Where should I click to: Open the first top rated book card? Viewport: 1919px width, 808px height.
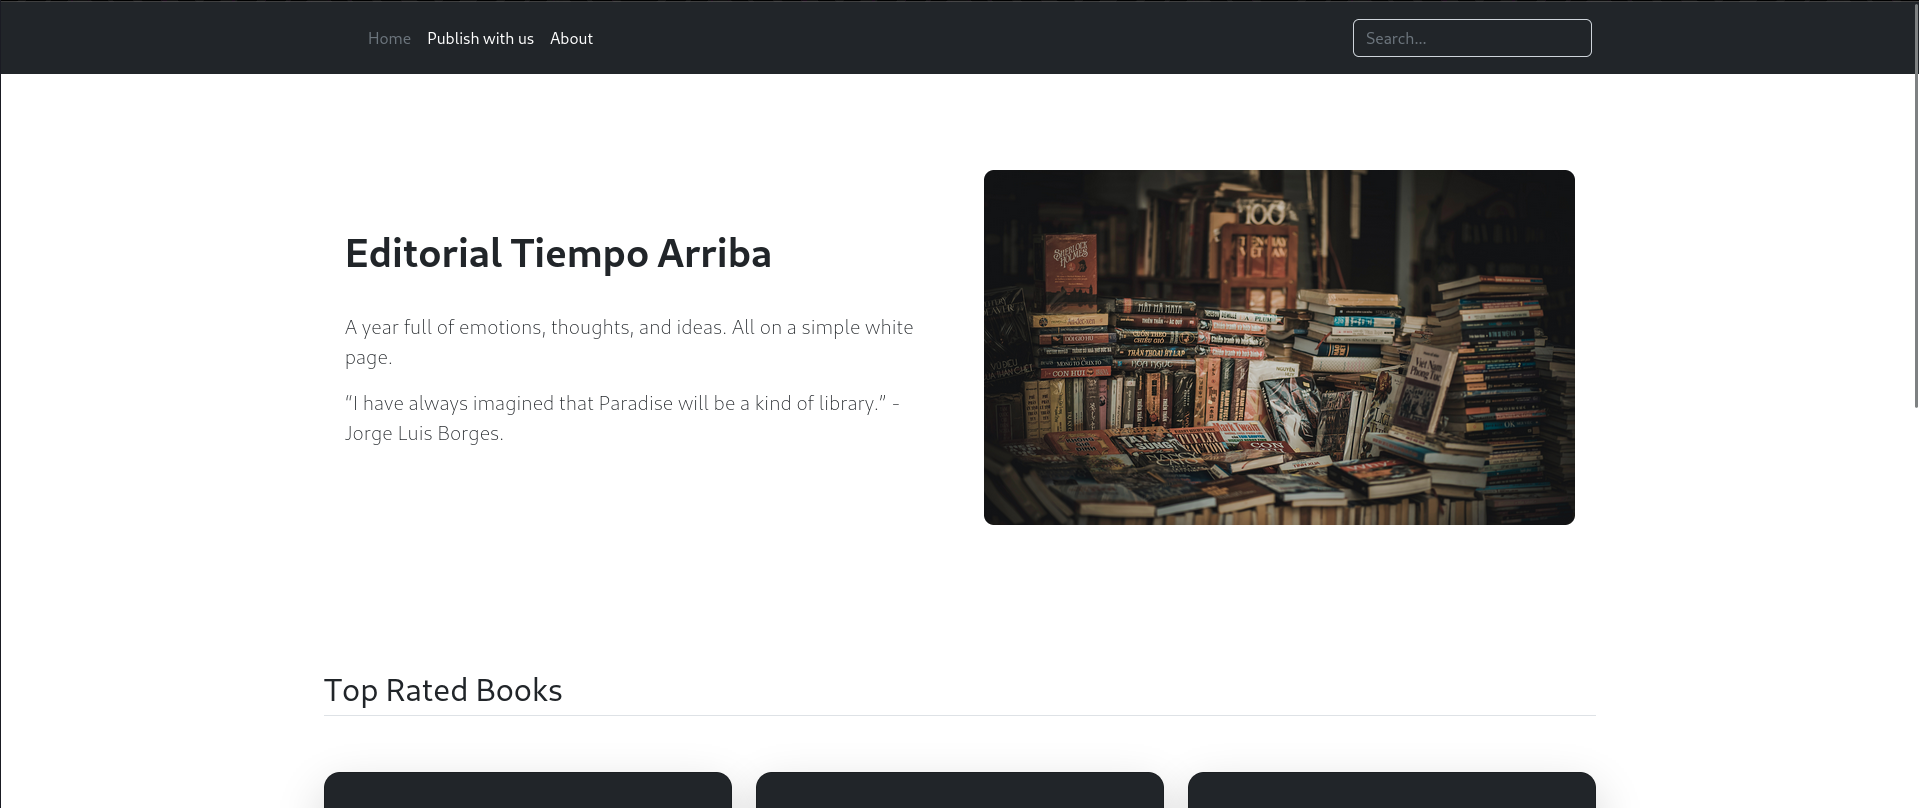pos(527,790)
